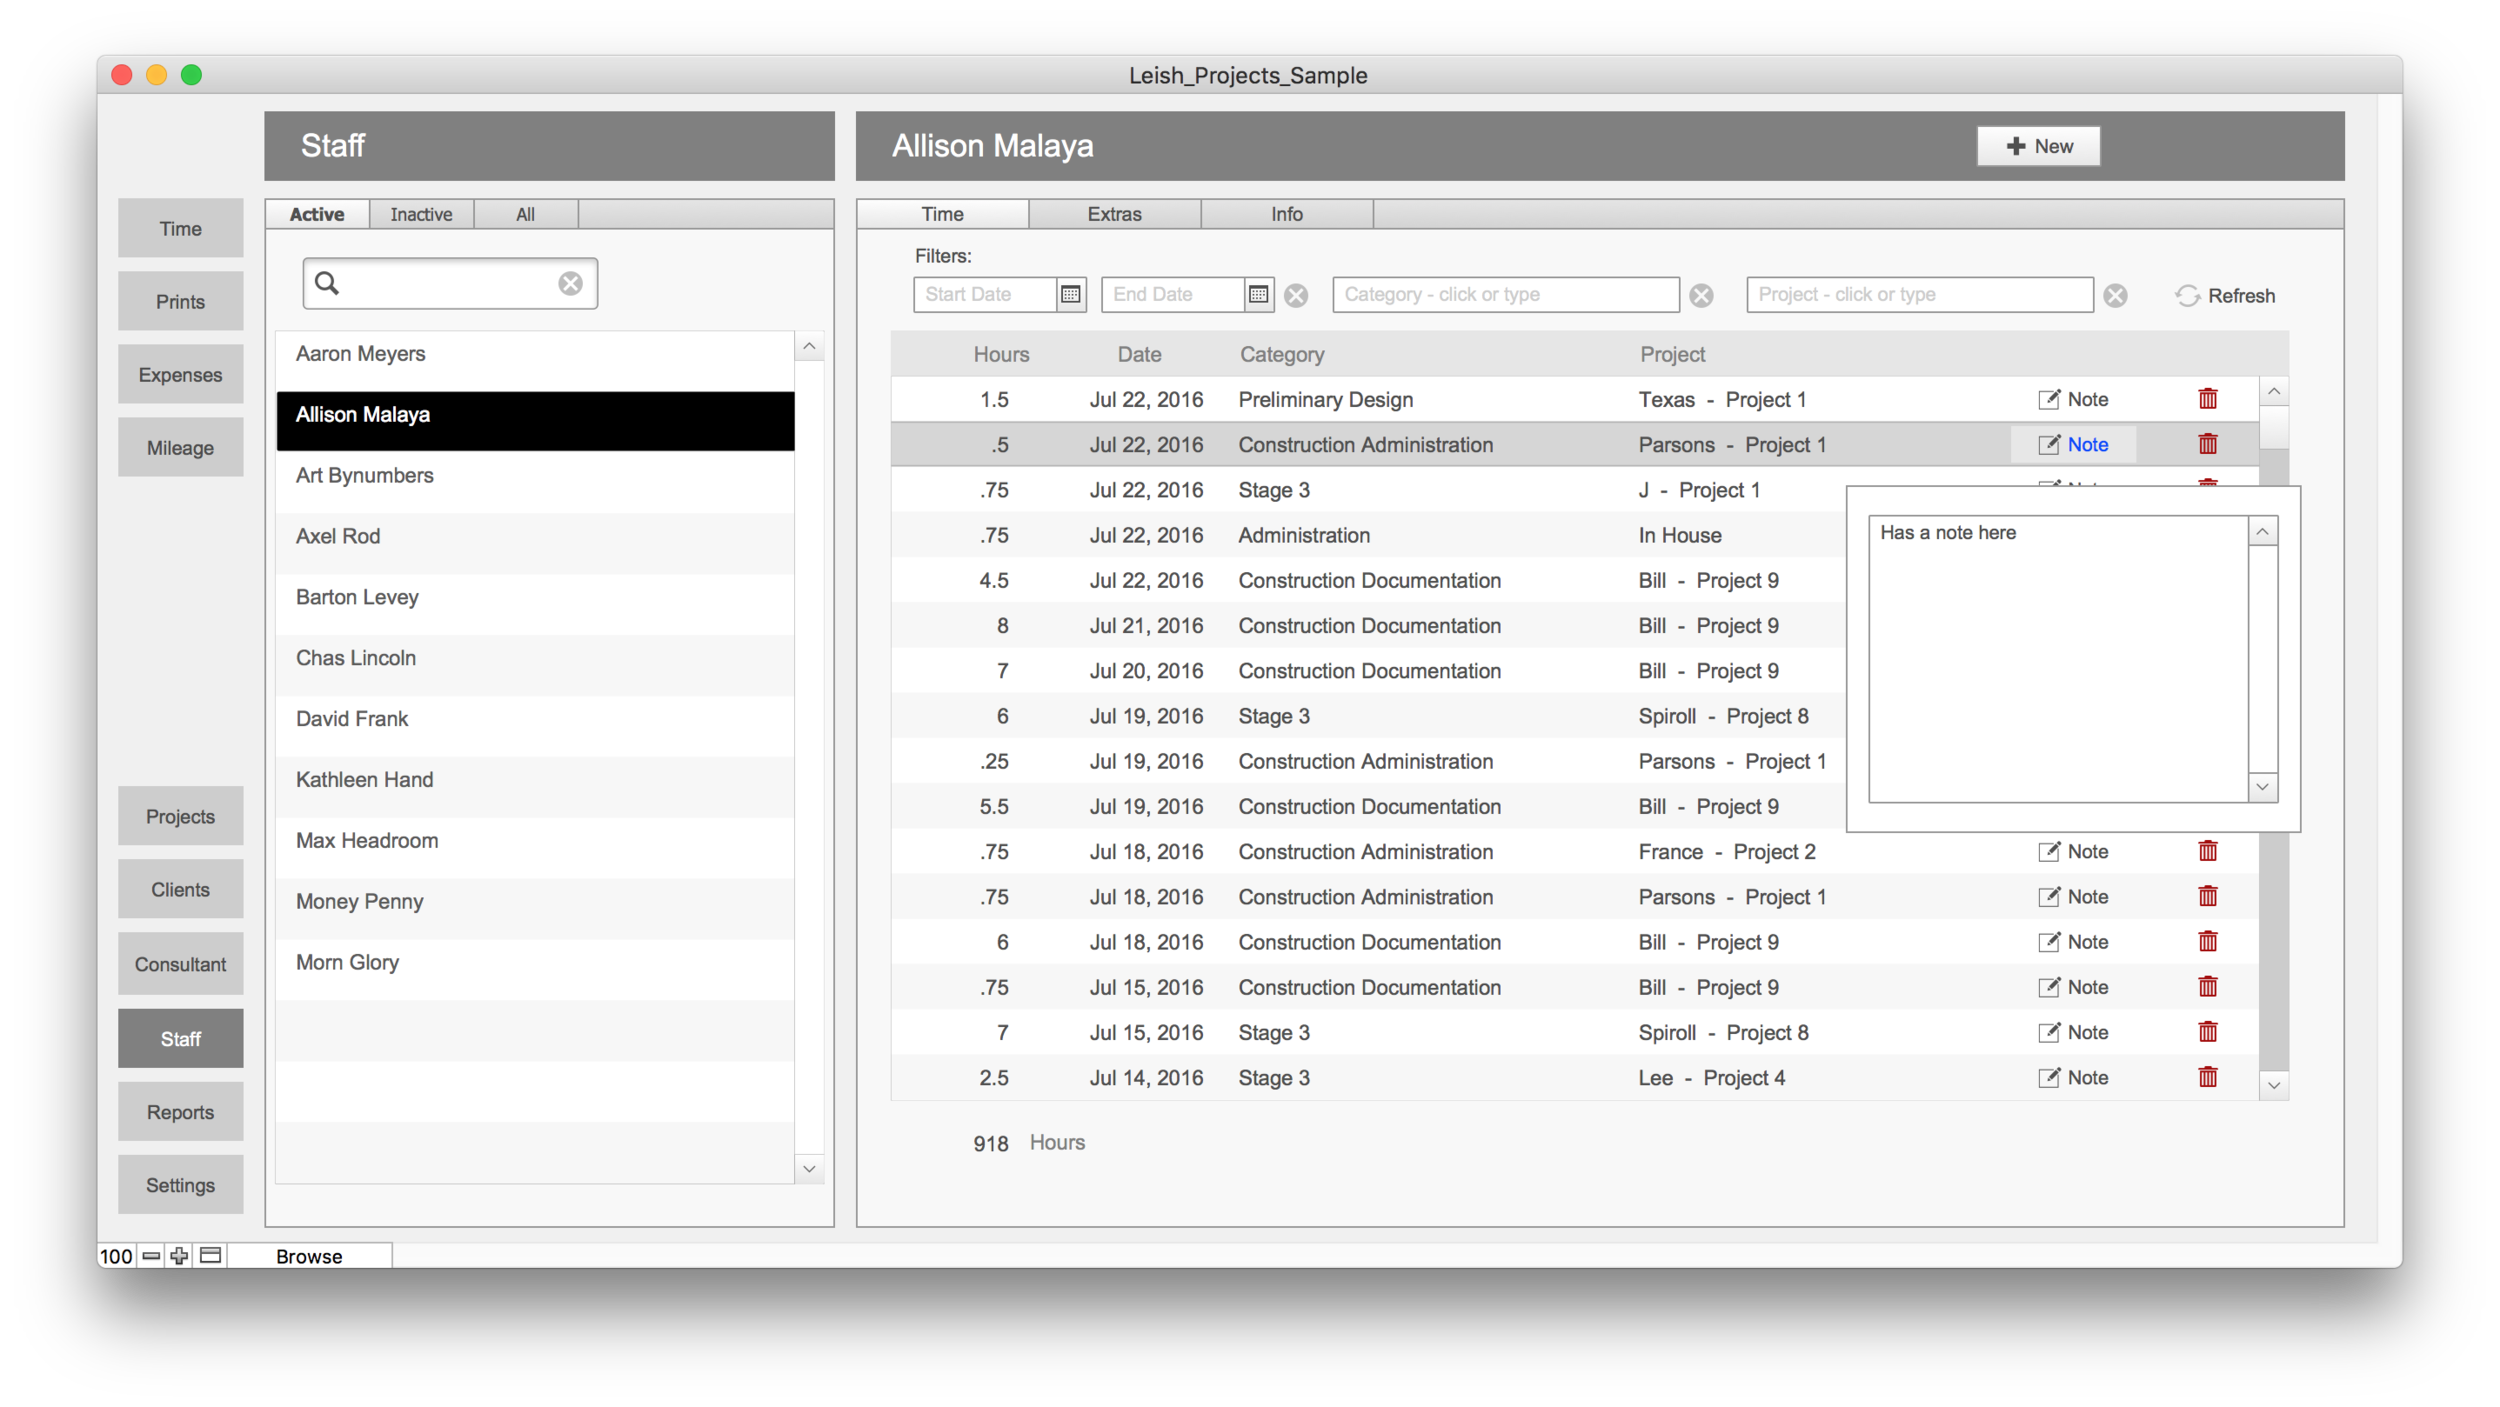Show Inactive staff list

click(x=421, y=214)
